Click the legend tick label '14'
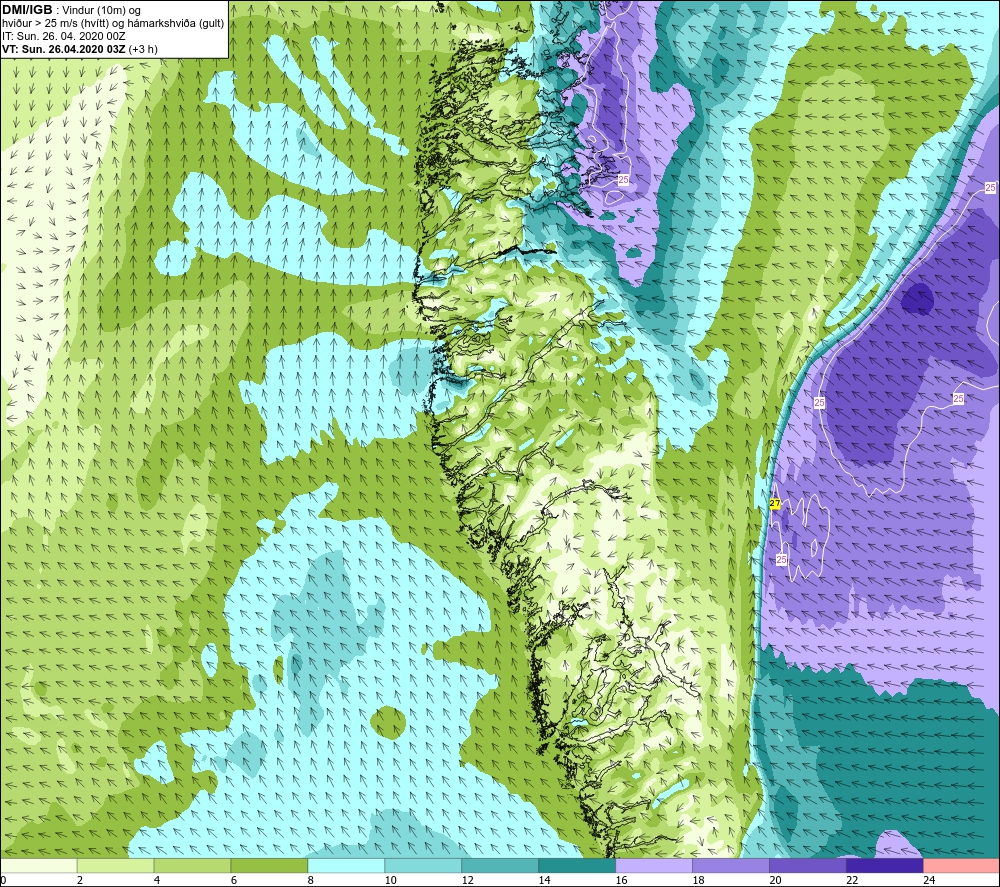 click(544, 880)
